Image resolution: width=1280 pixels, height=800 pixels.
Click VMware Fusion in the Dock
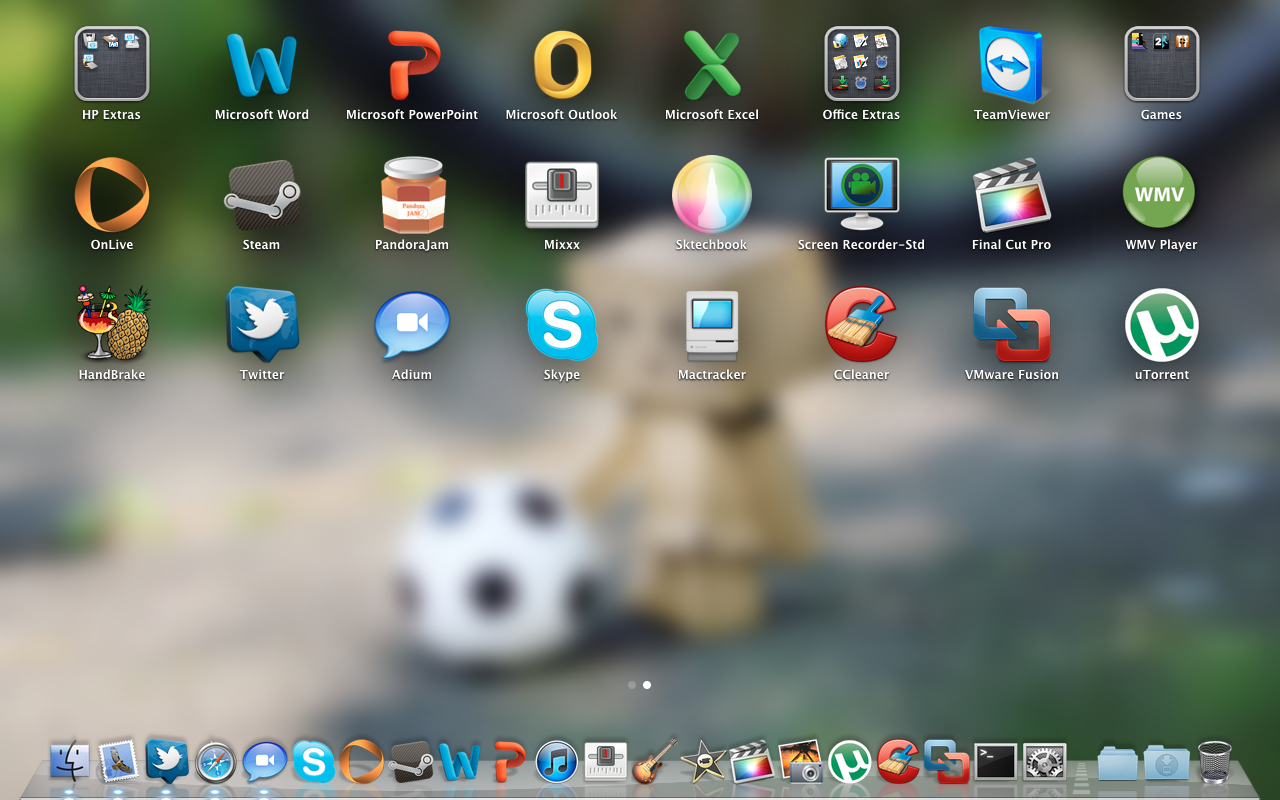pyautogui.click(x=947, y=762)
